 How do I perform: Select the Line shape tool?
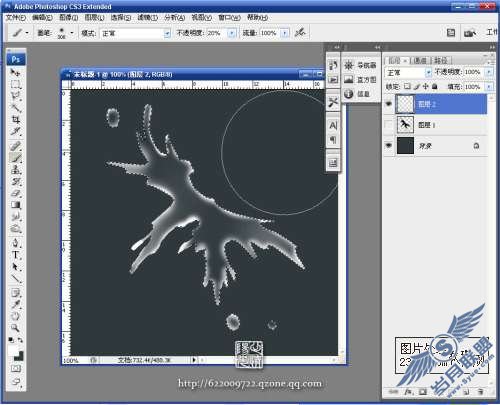point(15,279)
